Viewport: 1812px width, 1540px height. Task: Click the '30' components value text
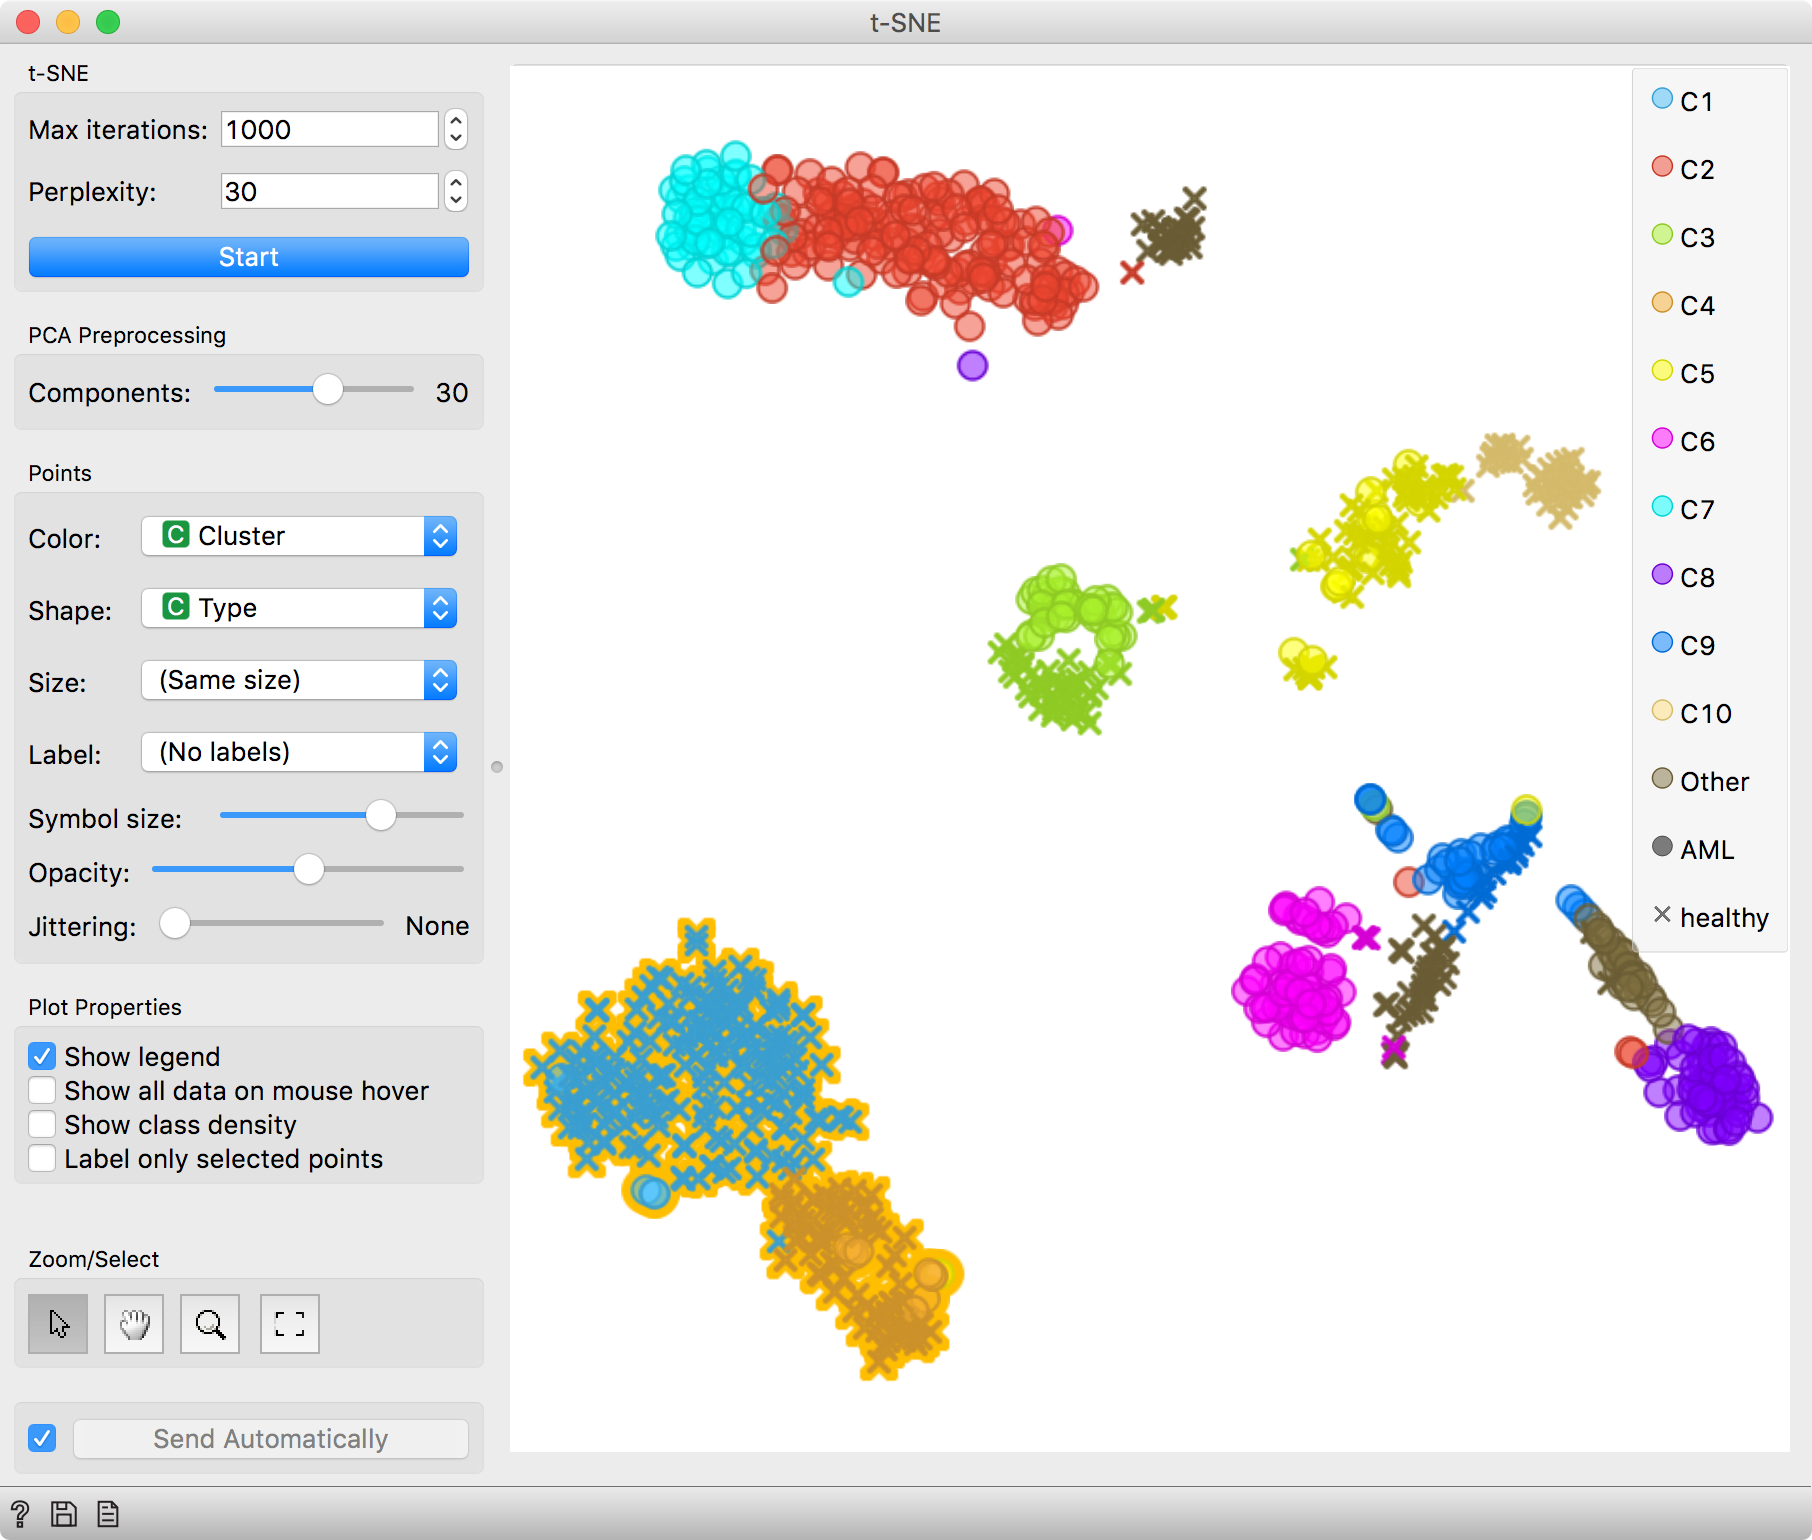coord(452,392)
